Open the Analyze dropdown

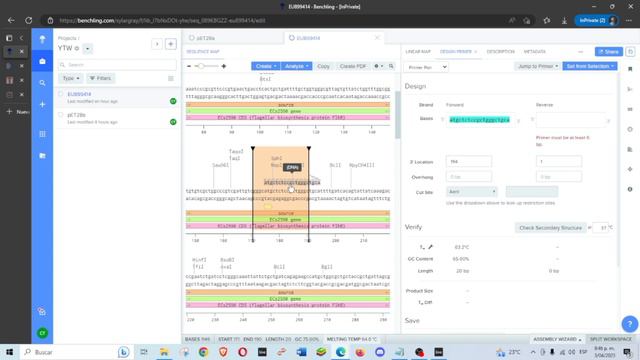coord(296,66)
